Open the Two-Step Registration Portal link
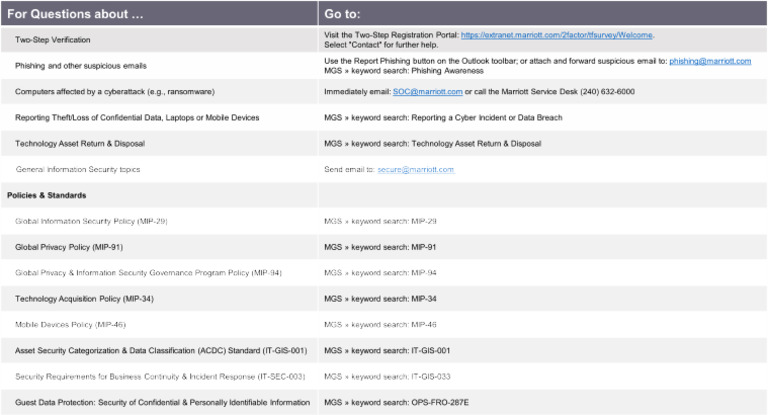Image resolution: width=768 pixels, height=415 pixels. click(557, 35)
